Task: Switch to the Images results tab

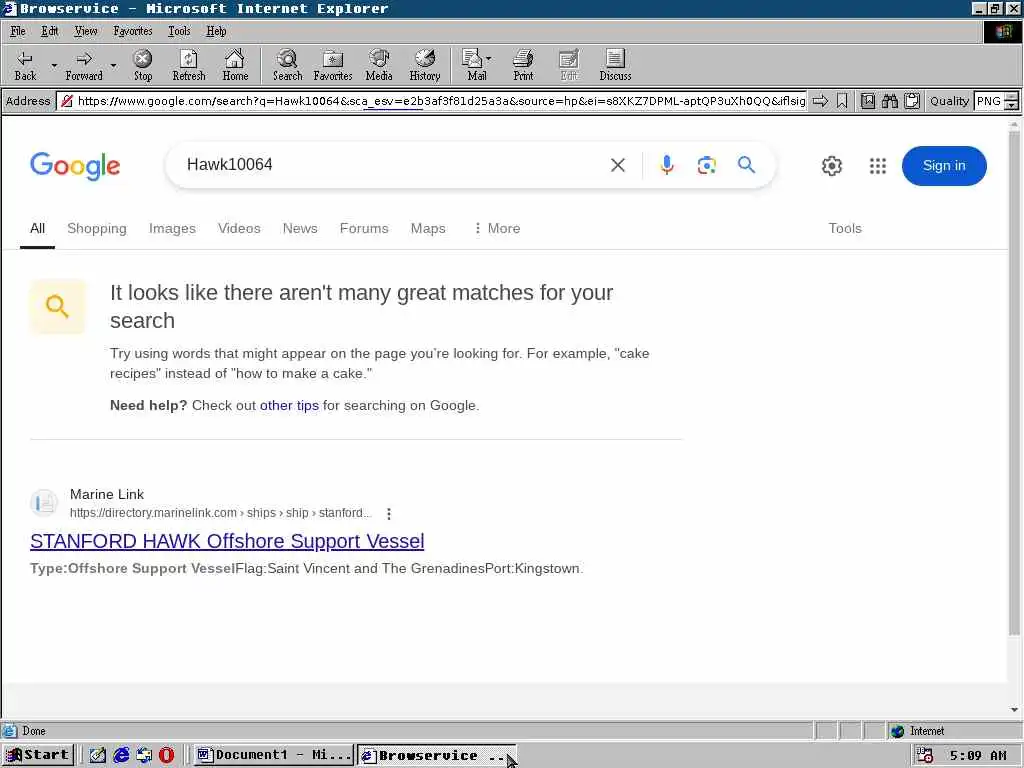Action: point(172,229)
